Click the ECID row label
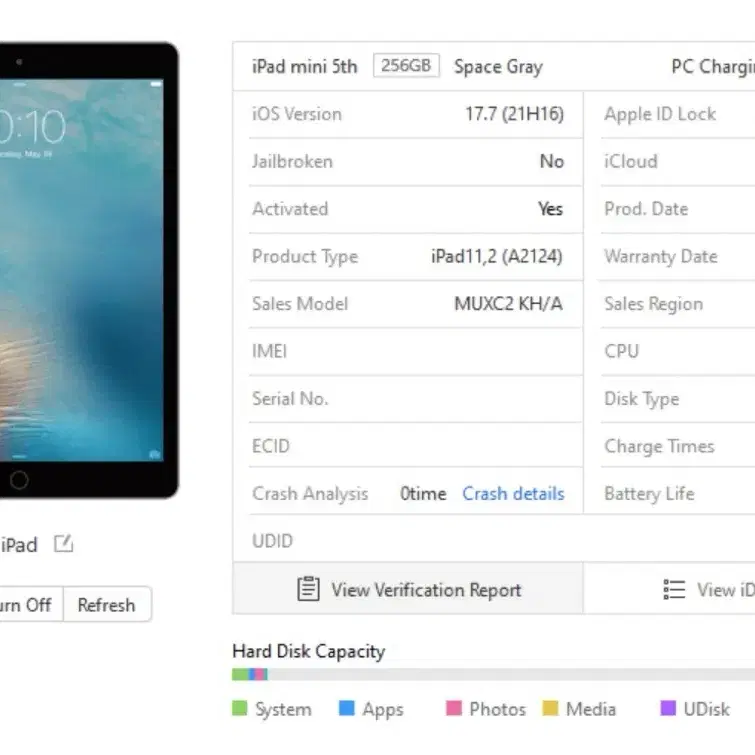755x755 pixels. point(271,446)
